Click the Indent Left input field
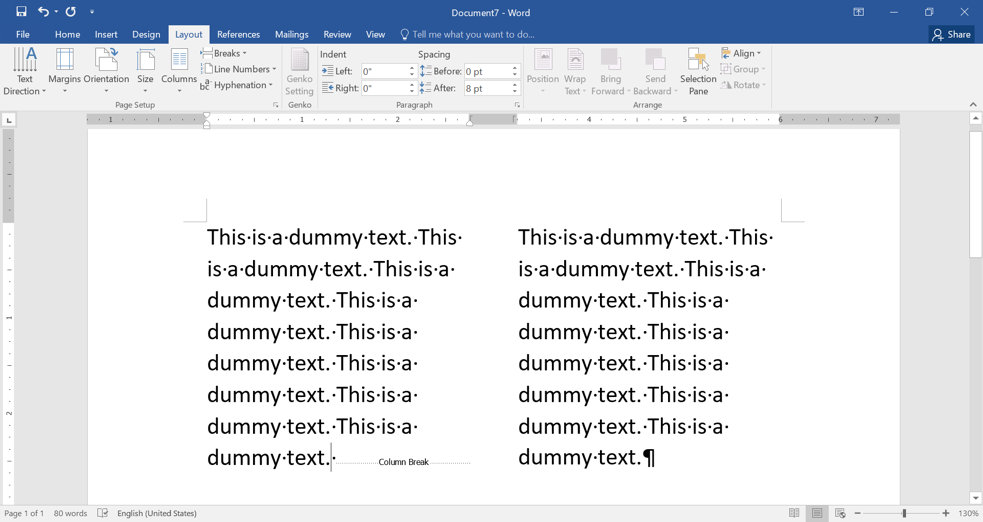Screen dimensions: 983x522 point(385,71)
